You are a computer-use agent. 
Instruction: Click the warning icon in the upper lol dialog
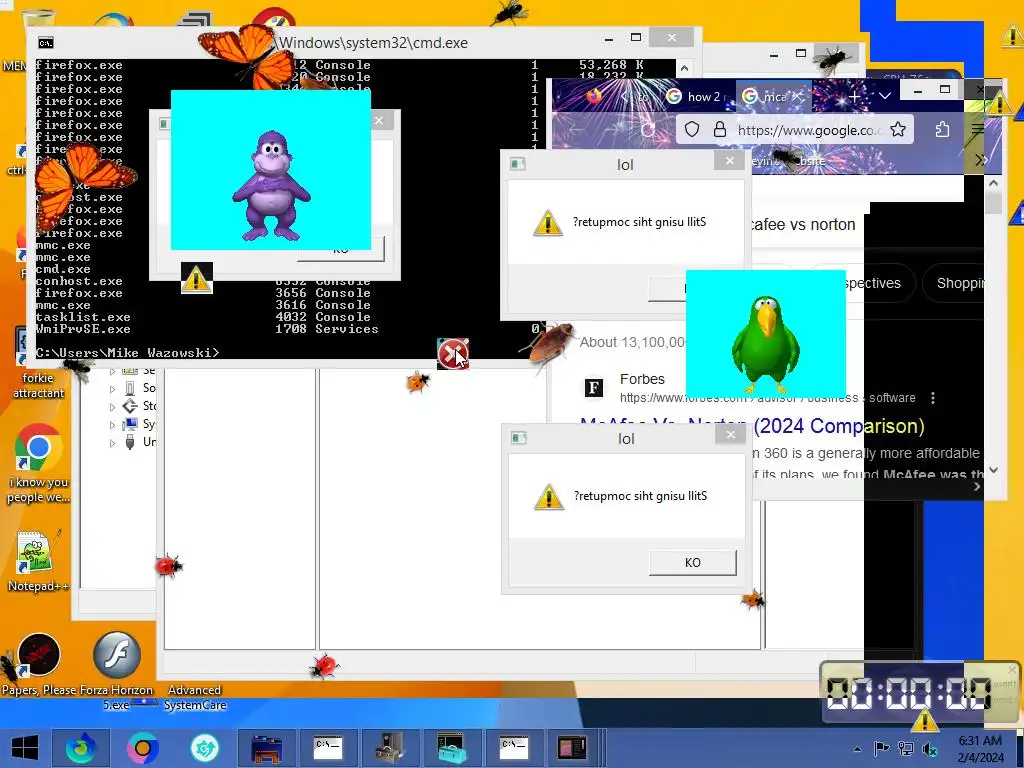tap(548, 223)
